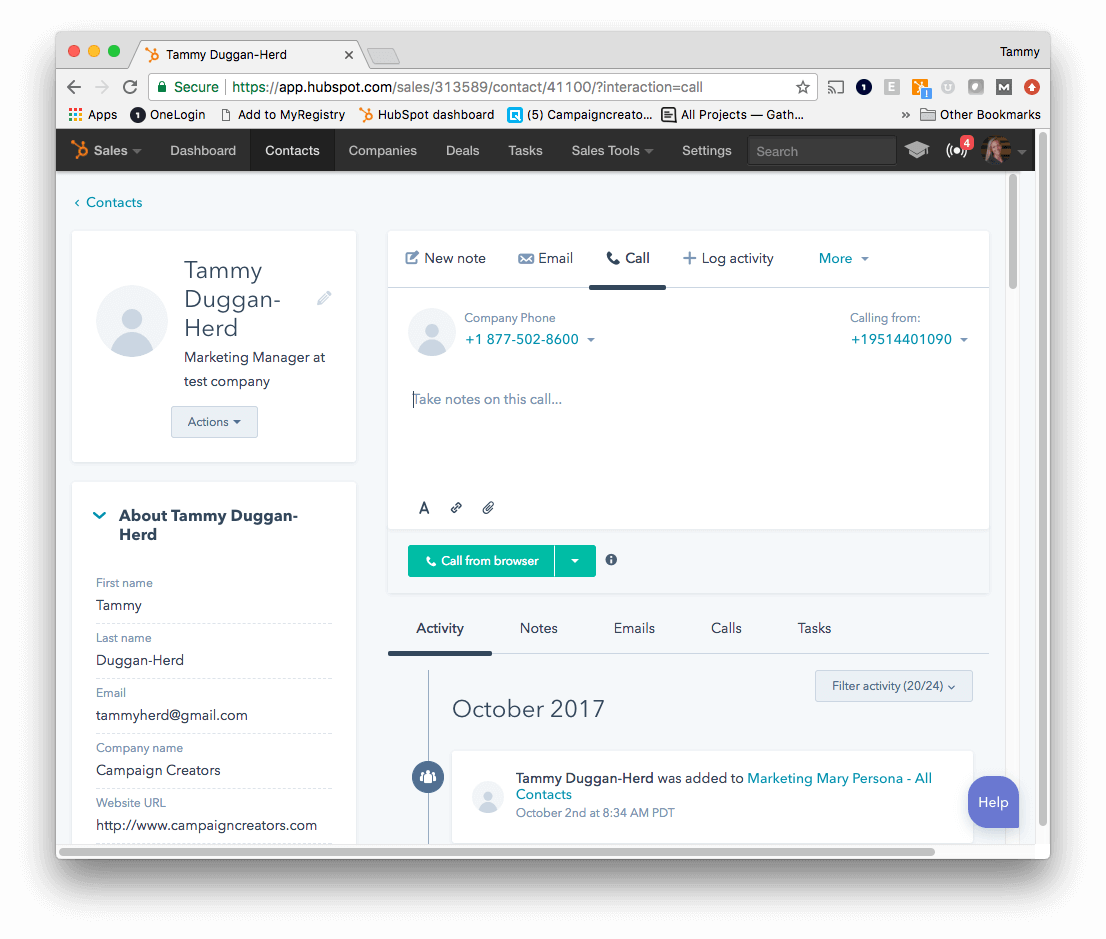Image resolution: width=1106 pixels, height=939 pixels.
Task: Attach a file to the call note
Action: tap(488, 507)
